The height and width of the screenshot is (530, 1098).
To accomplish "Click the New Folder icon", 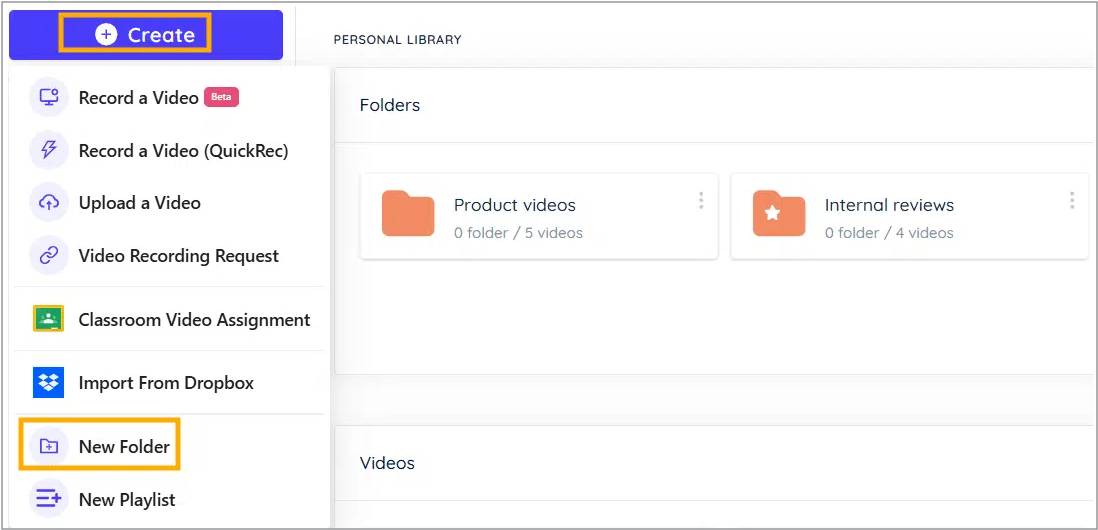I will point(48,446).
